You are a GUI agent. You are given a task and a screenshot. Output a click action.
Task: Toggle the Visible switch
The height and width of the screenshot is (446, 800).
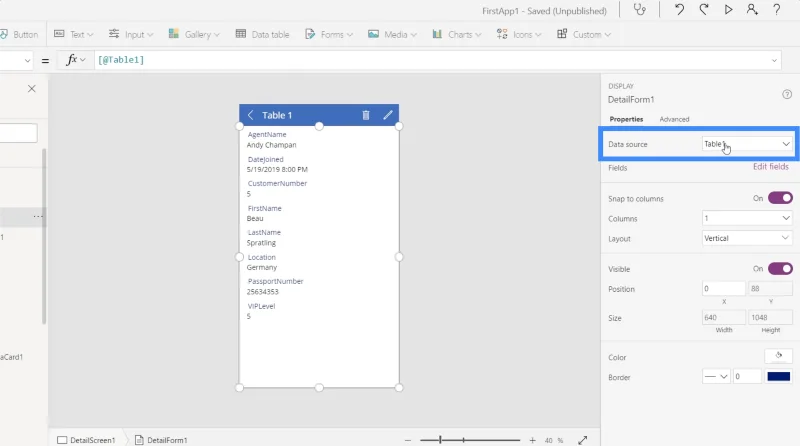pos(780,269)
